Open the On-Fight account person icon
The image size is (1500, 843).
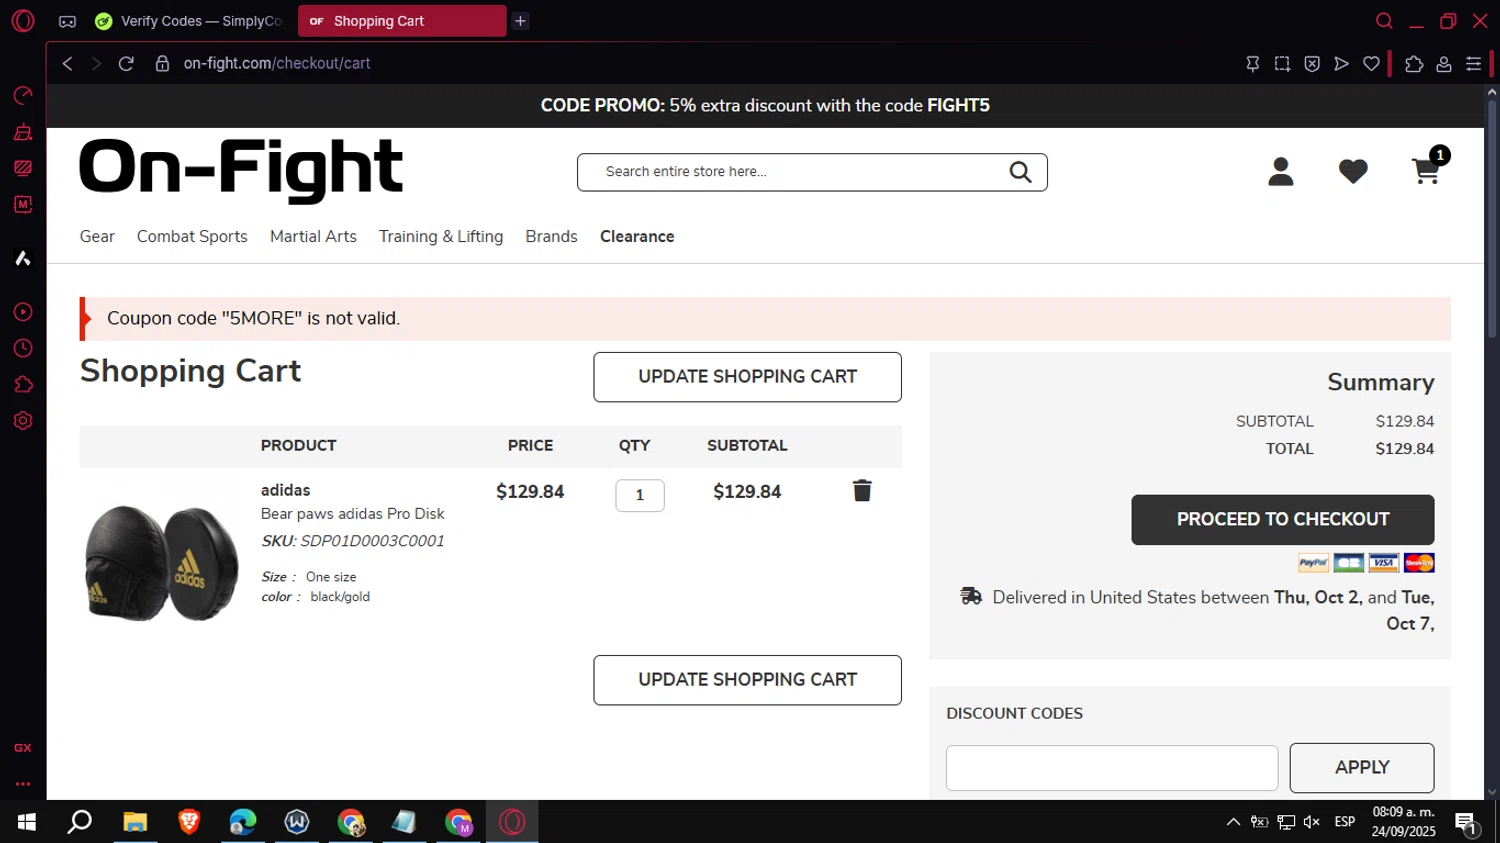click(1281, 171)
